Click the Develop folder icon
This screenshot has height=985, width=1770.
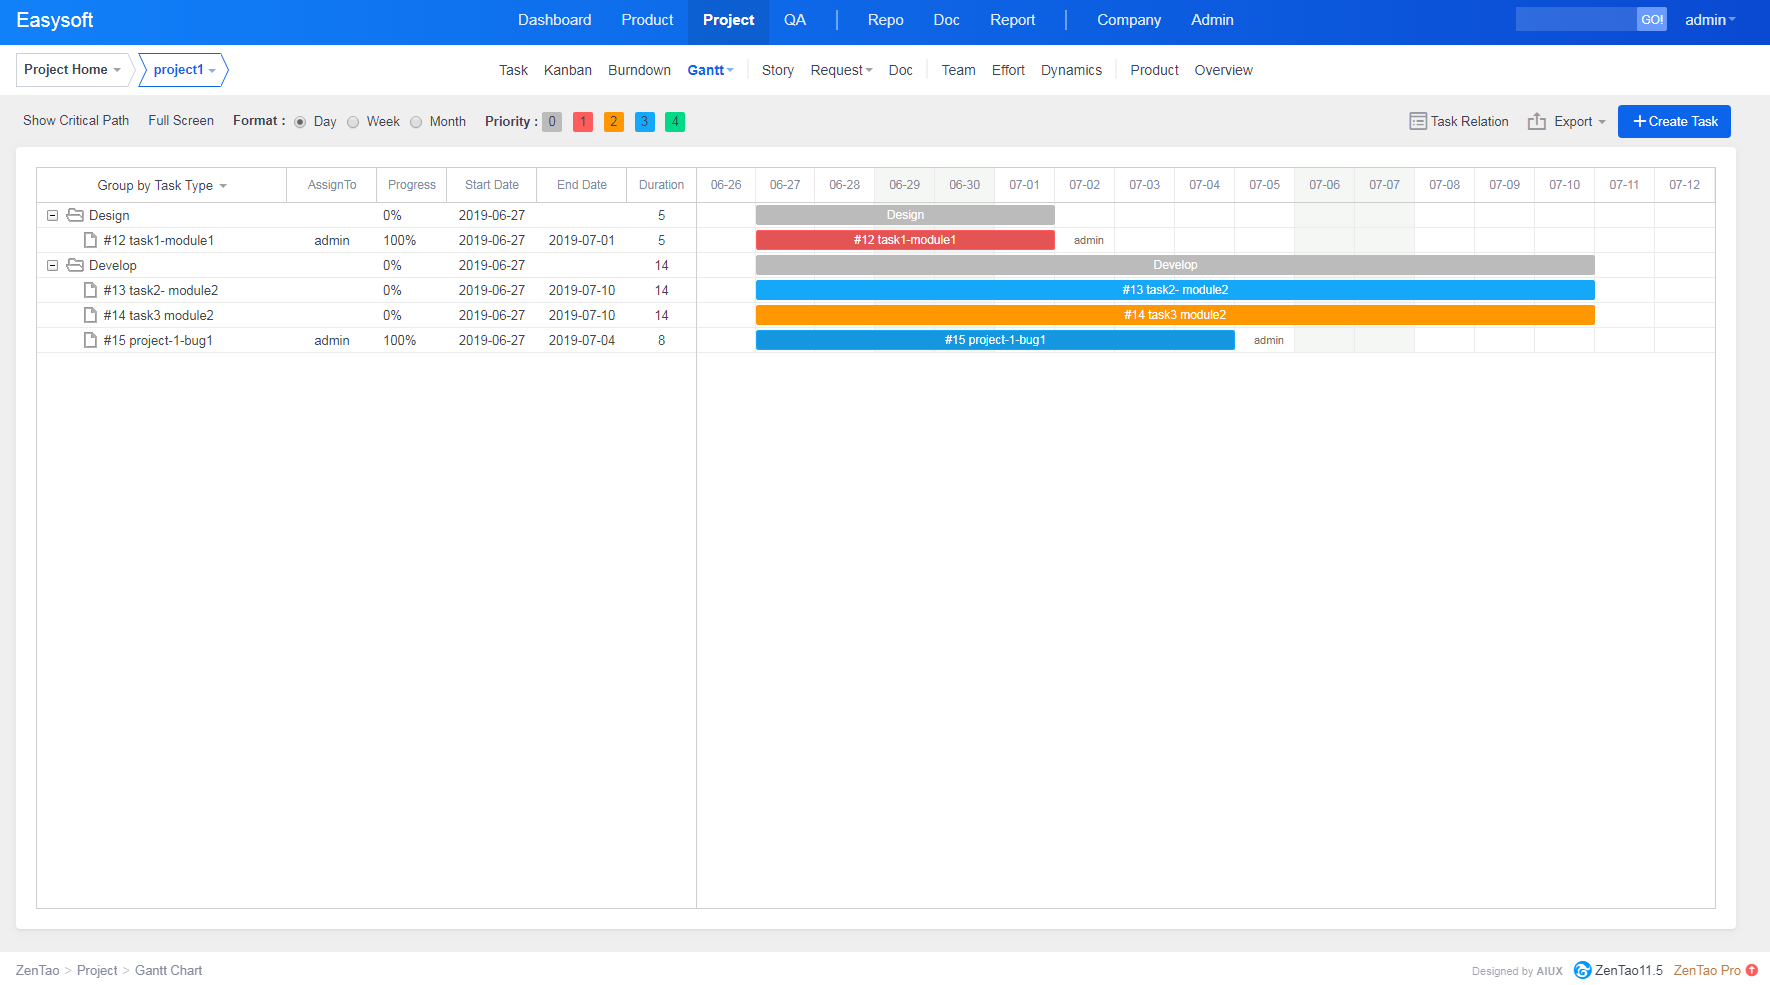(x=75, y=265)
